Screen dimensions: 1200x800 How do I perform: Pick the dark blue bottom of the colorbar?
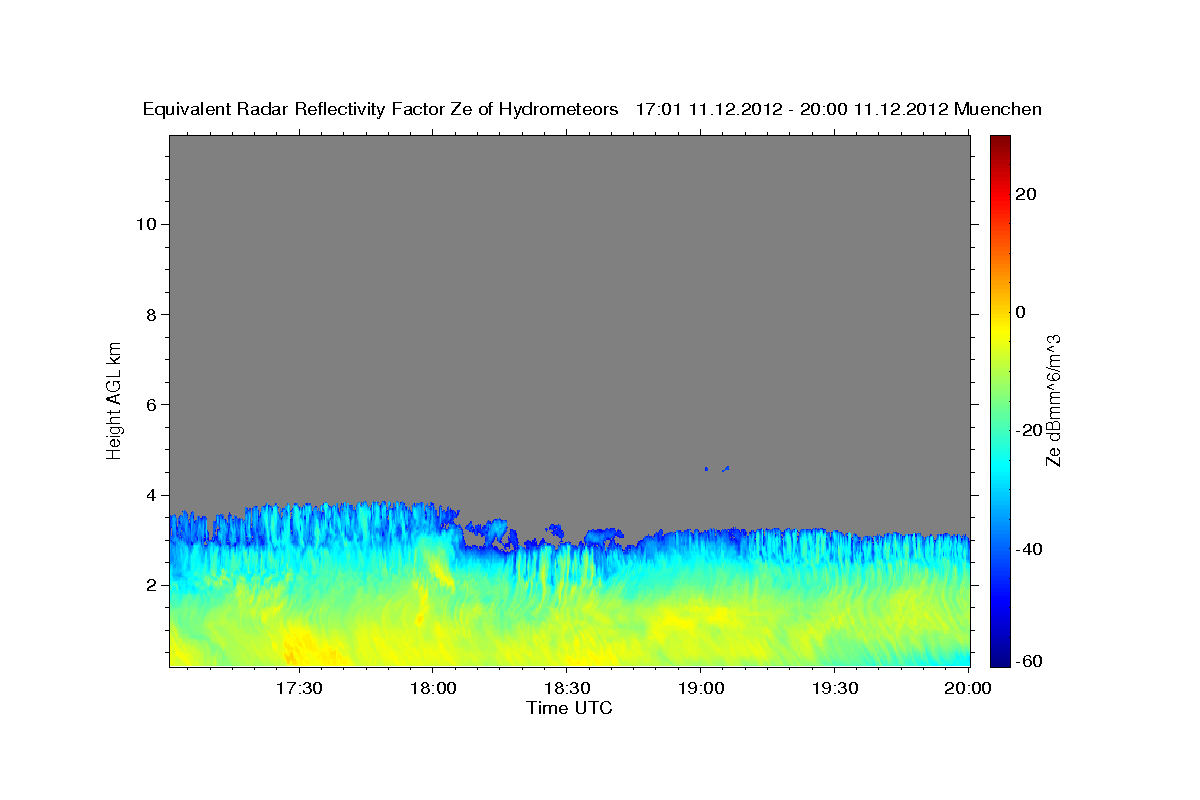click(1000, 659)
